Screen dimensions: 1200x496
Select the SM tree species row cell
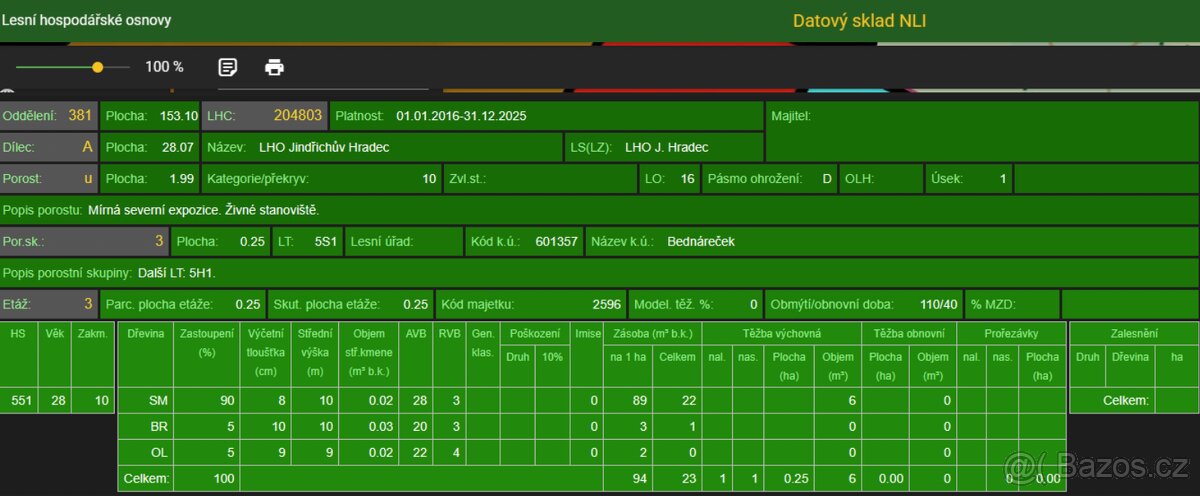coord(157,400)
